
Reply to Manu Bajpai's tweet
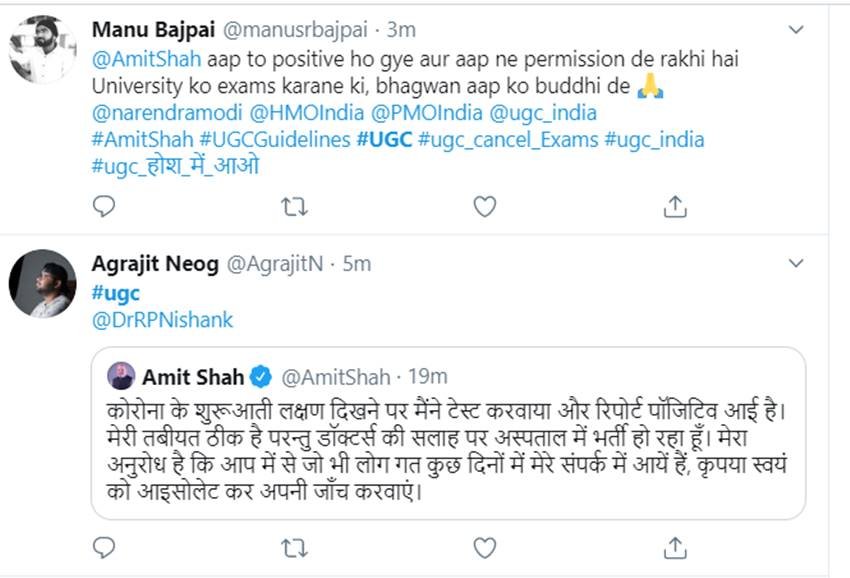pyautogui.click(x=104, y=207)
